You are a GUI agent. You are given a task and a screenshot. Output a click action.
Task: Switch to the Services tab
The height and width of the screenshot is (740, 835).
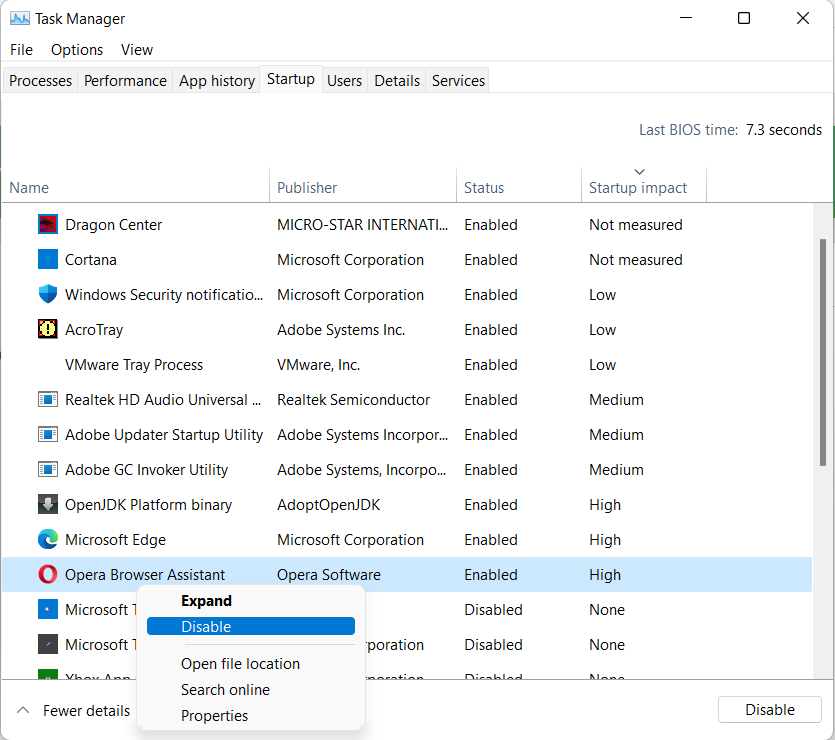tap(458, 80)
